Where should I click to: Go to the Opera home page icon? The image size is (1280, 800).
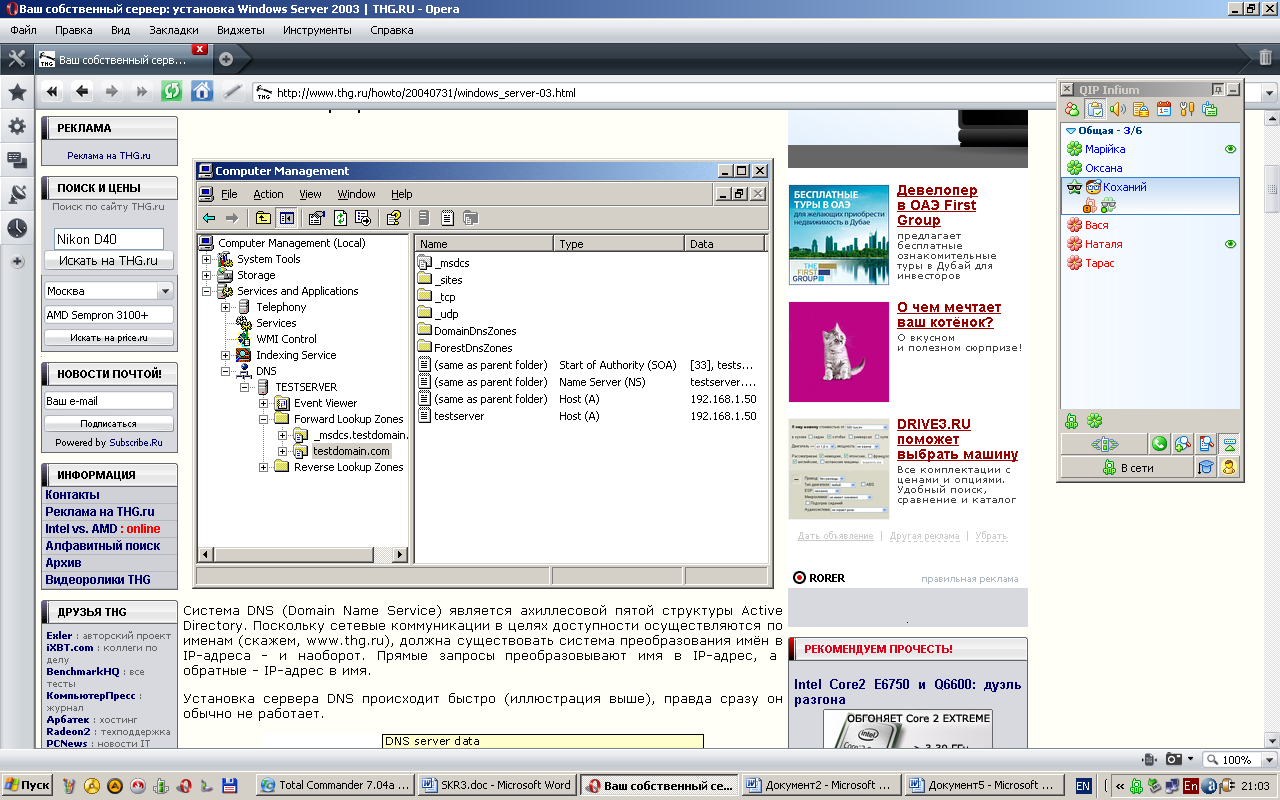point(202,92)
